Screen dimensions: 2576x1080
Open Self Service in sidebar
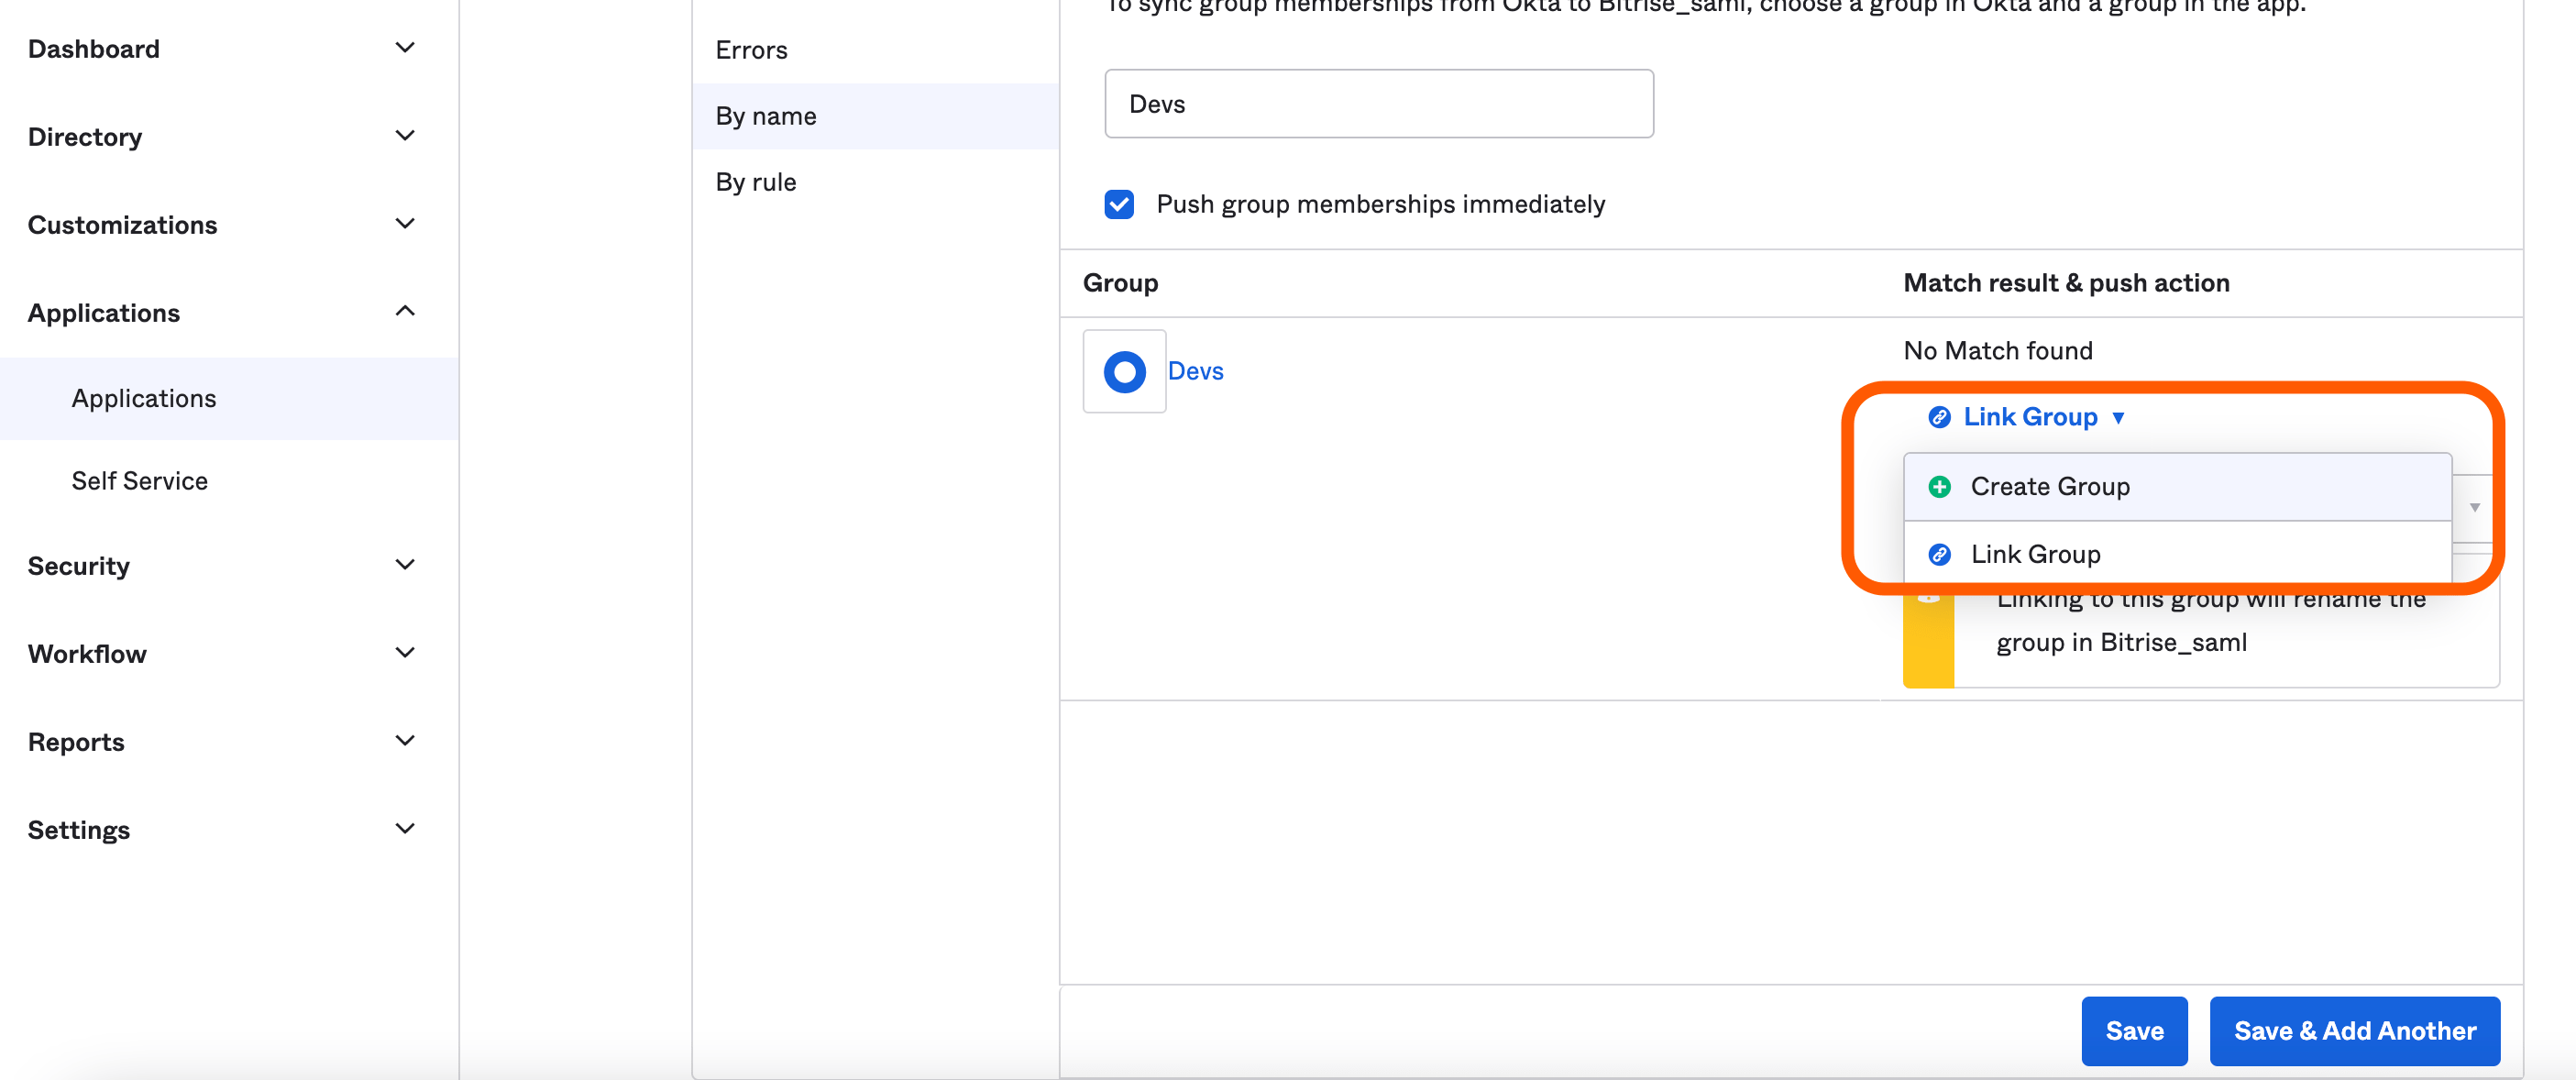click(140, 481)
